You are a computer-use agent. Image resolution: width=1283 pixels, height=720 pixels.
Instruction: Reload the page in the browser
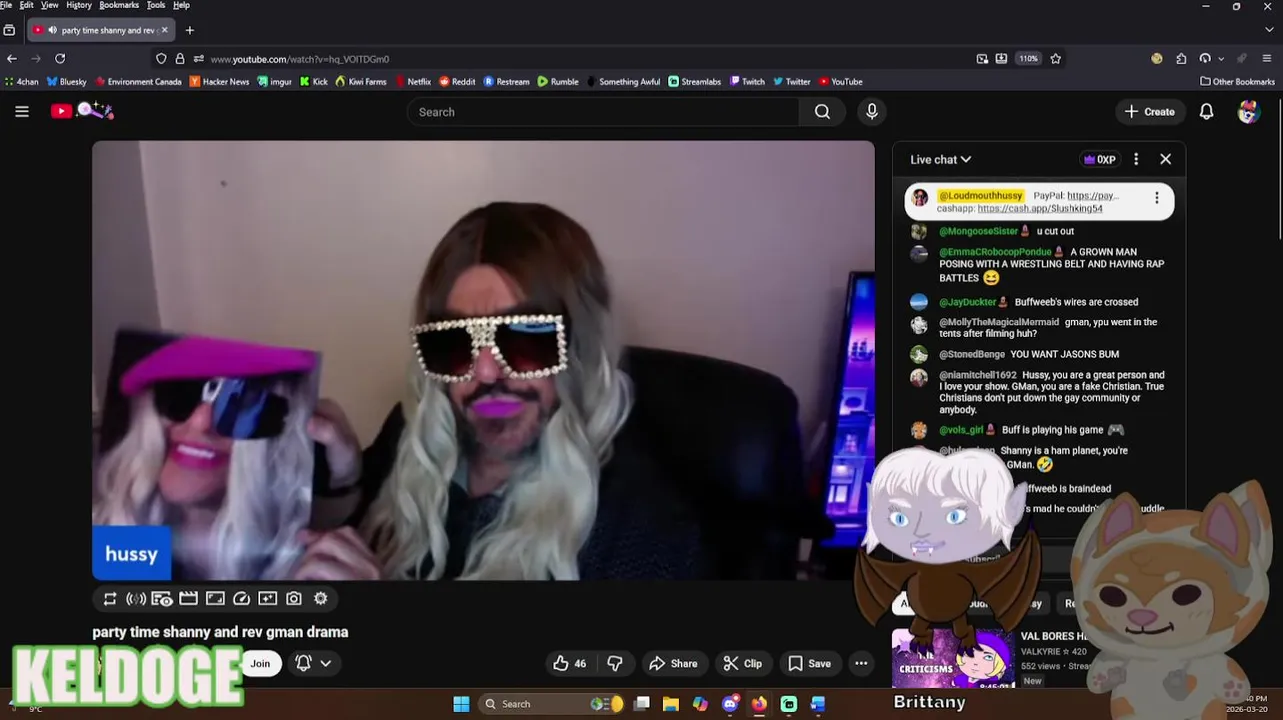[60, 59]
